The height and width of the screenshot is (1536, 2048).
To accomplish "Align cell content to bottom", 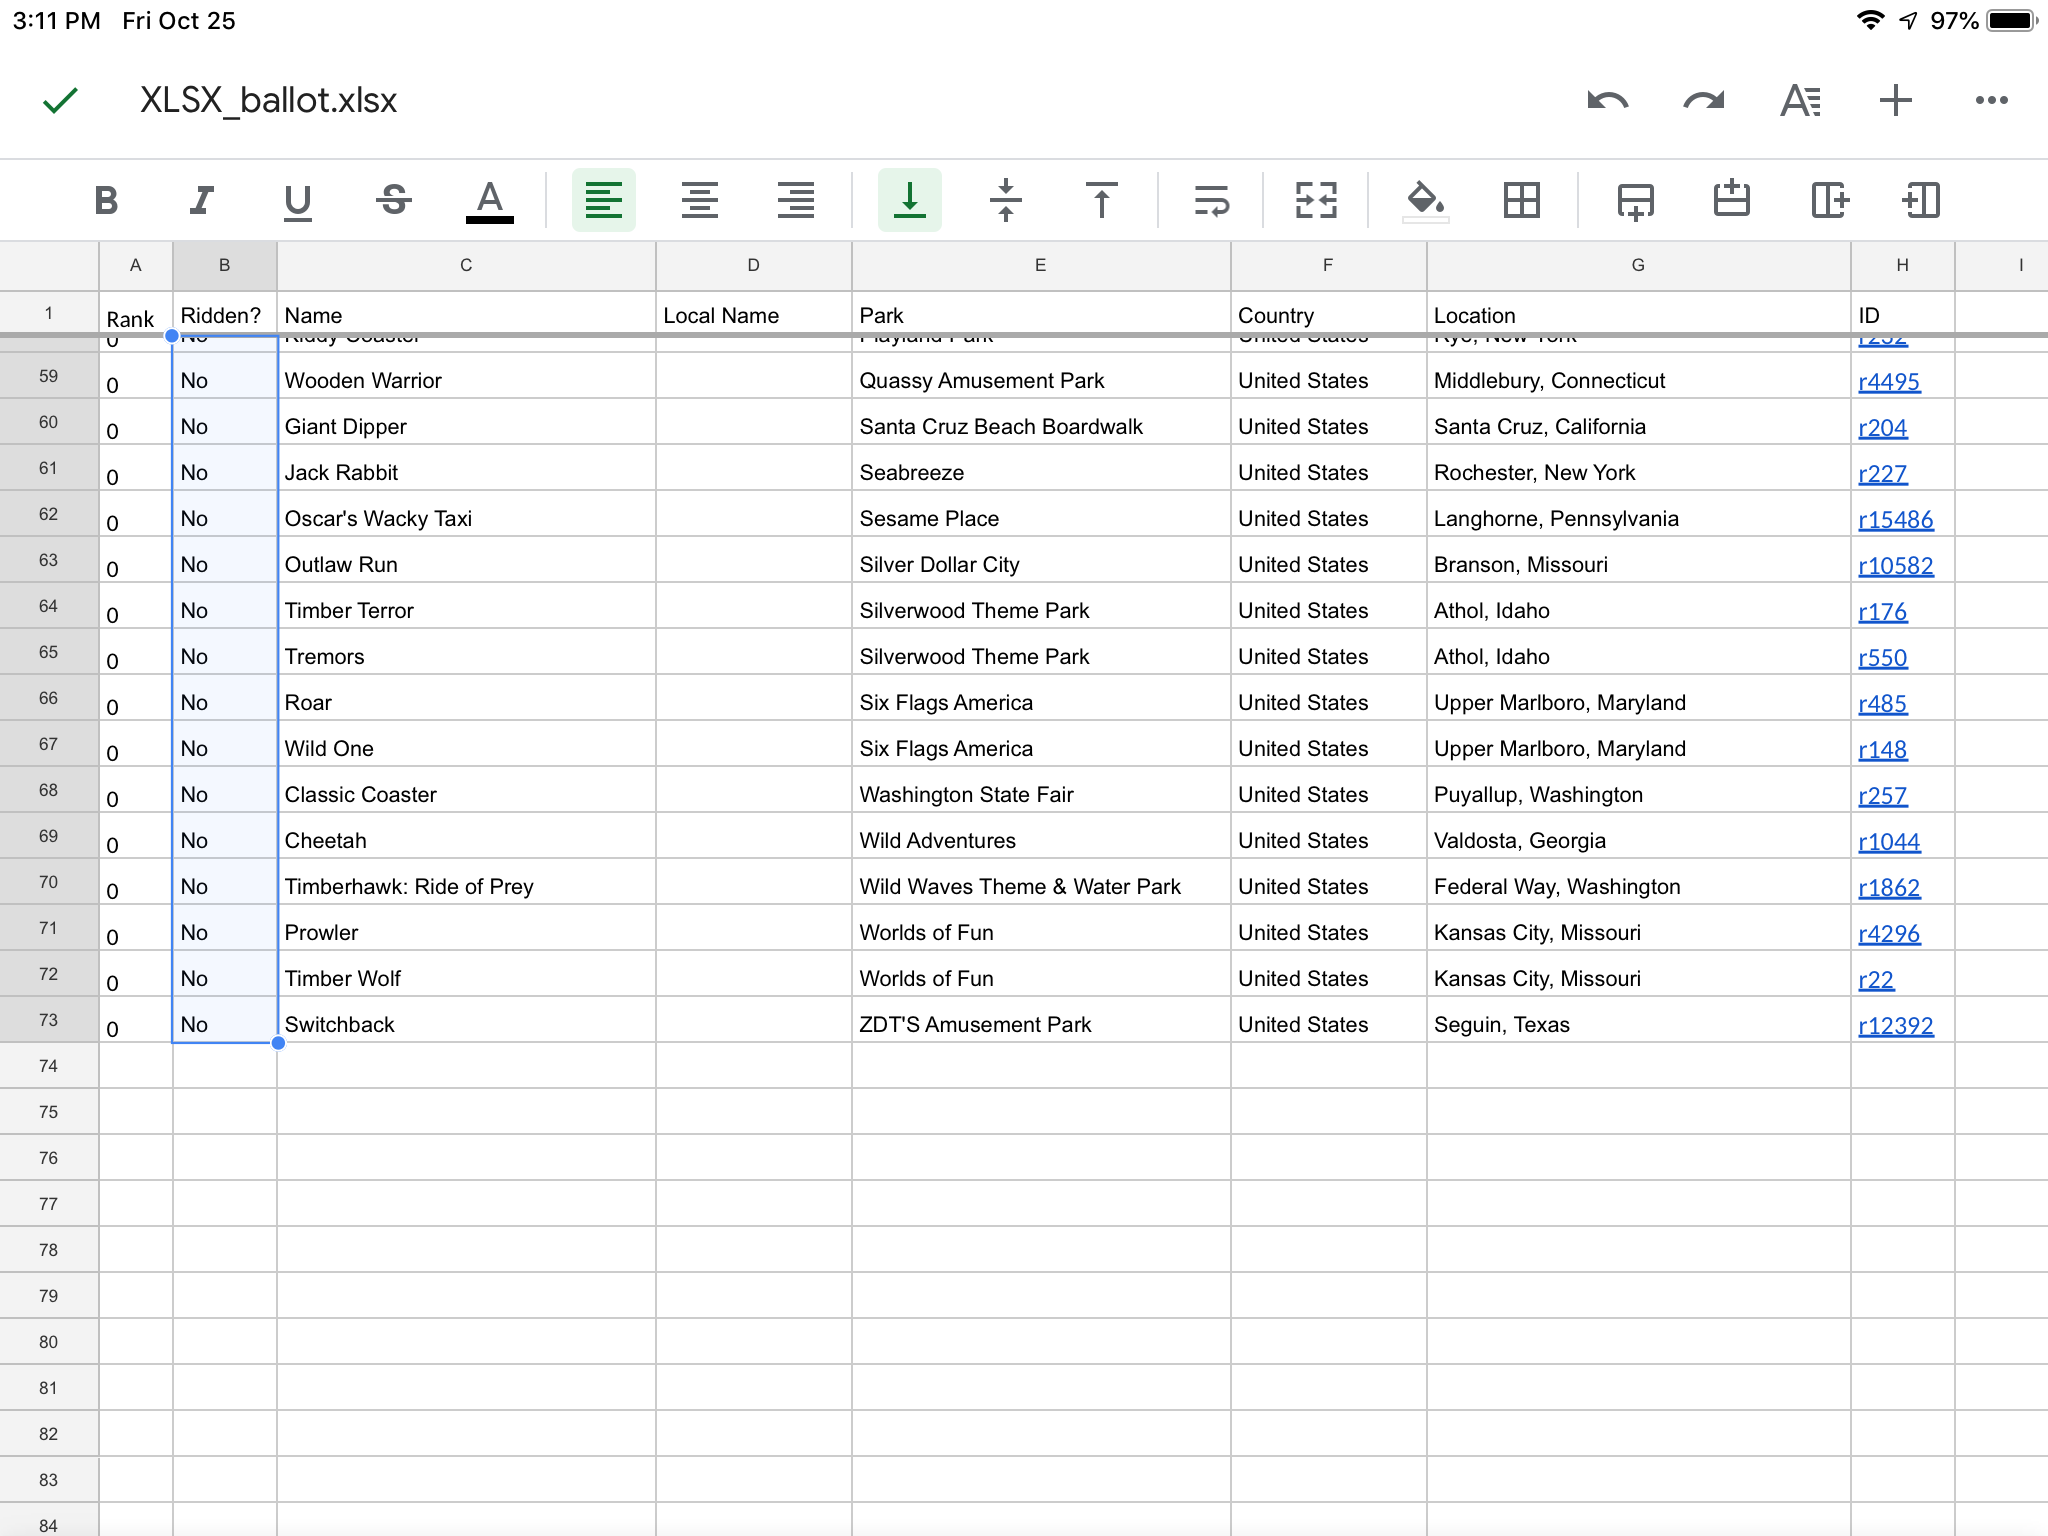I will pyautogui.click(x=910, y=200).
